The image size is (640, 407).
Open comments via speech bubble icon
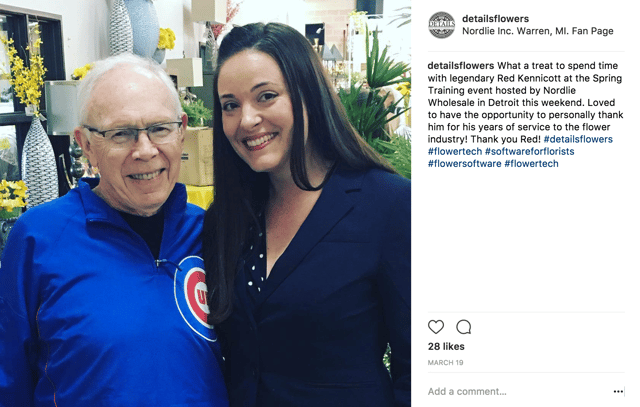(464, 327)
